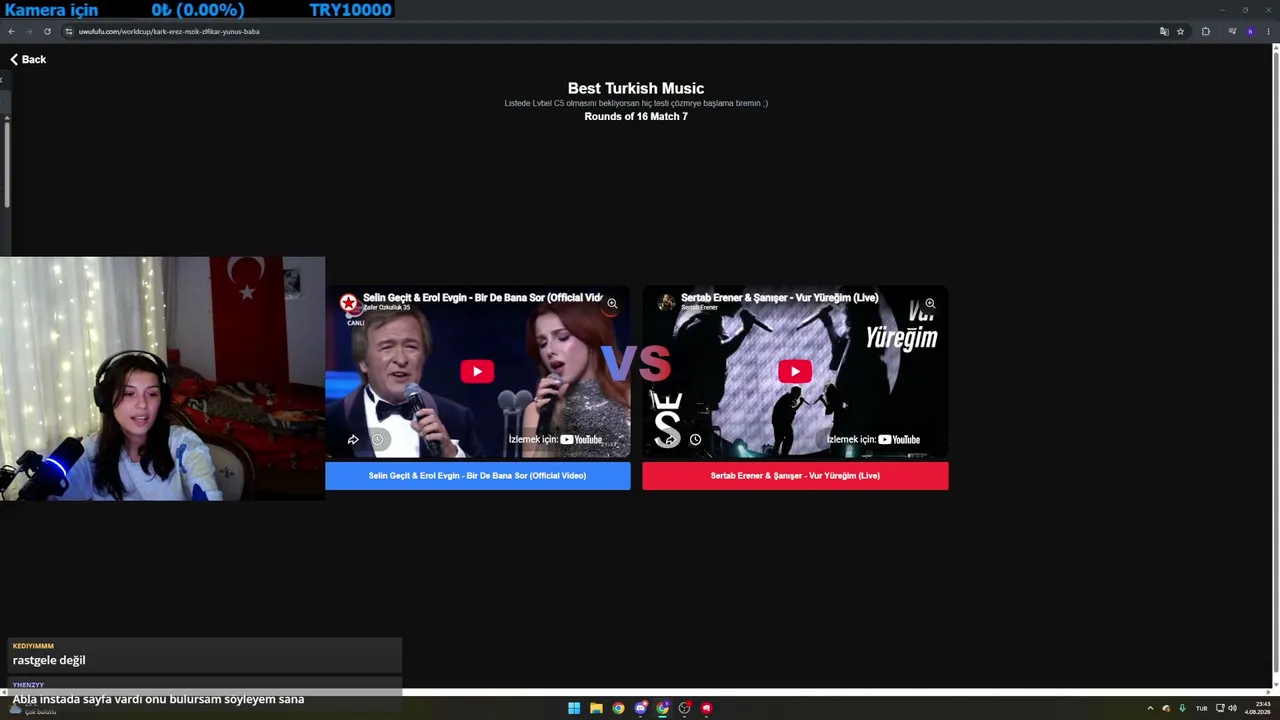Screen dimensions: 1280x720
Task: Click the browser back arrow
Action: [x=11, y=31]
